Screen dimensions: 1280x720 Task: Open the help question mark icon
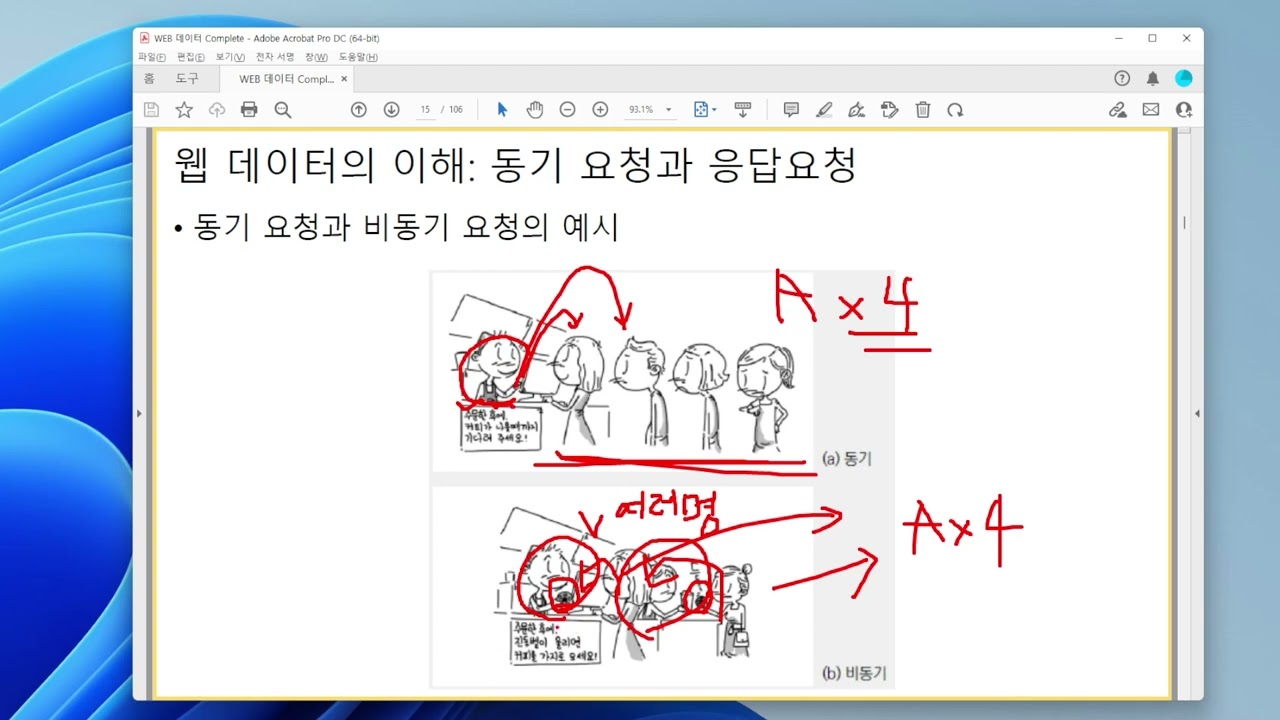point(1122,78)
